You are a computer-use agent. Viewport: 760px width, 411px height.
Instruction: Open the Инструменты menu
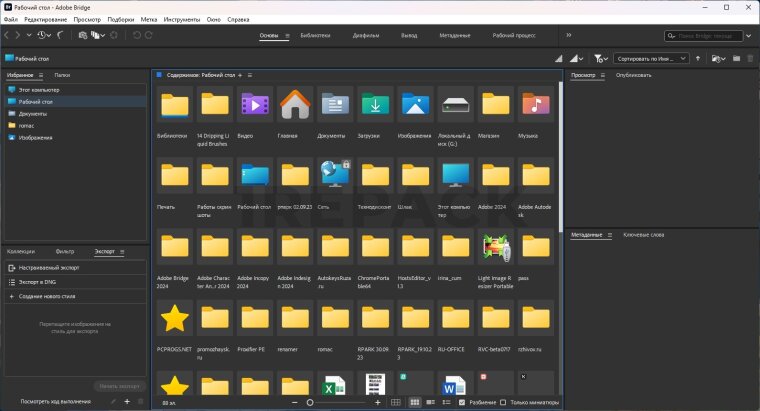[182, 19]
